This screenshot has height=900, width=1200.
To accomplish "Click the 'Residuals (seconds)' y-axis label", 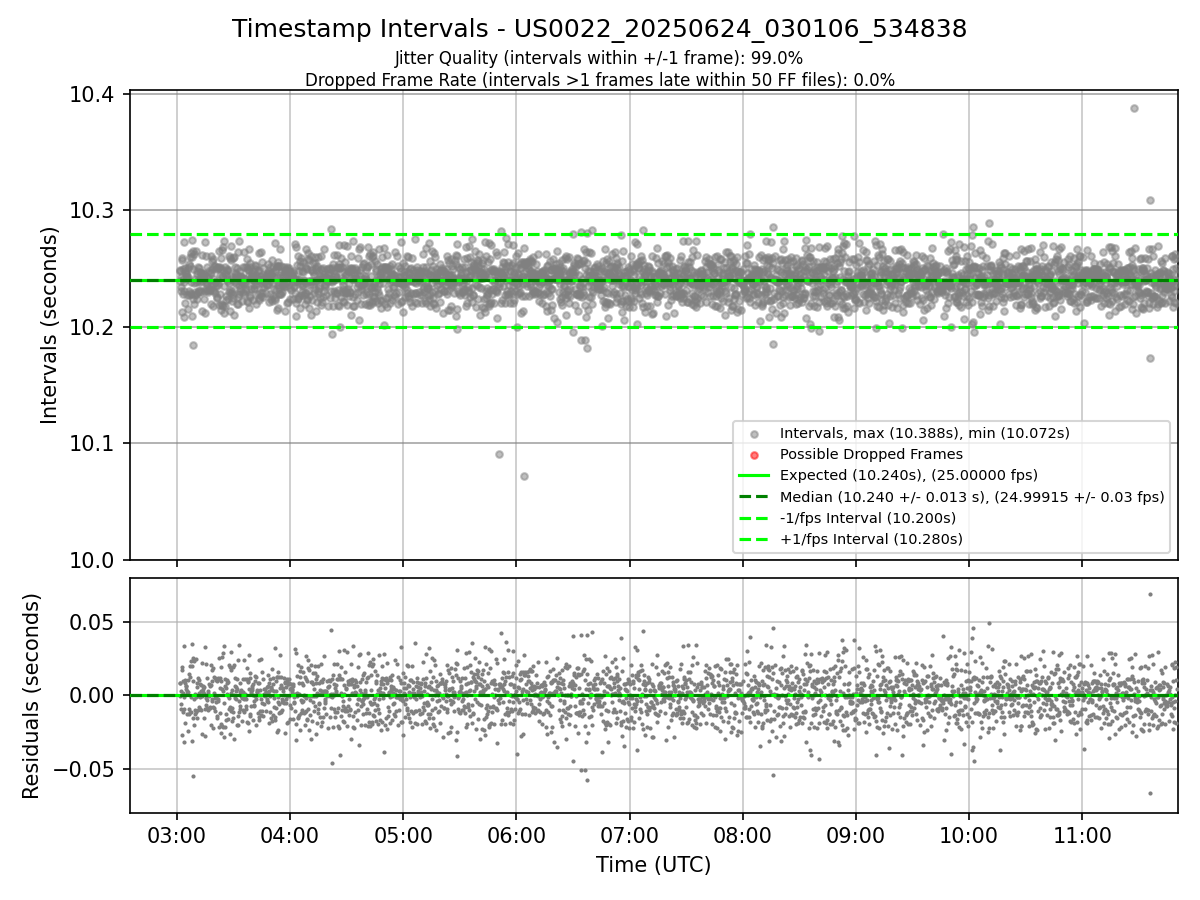I will 31,696.
